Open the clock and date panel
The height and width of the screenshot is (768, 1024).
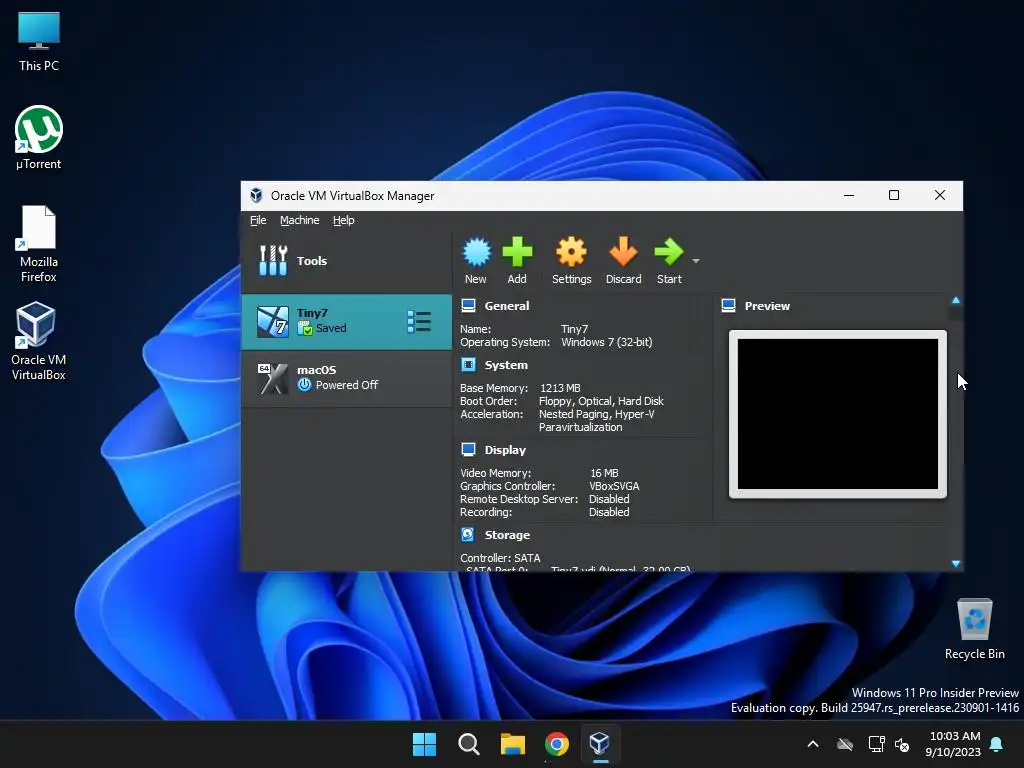click(x=953, y=744)
